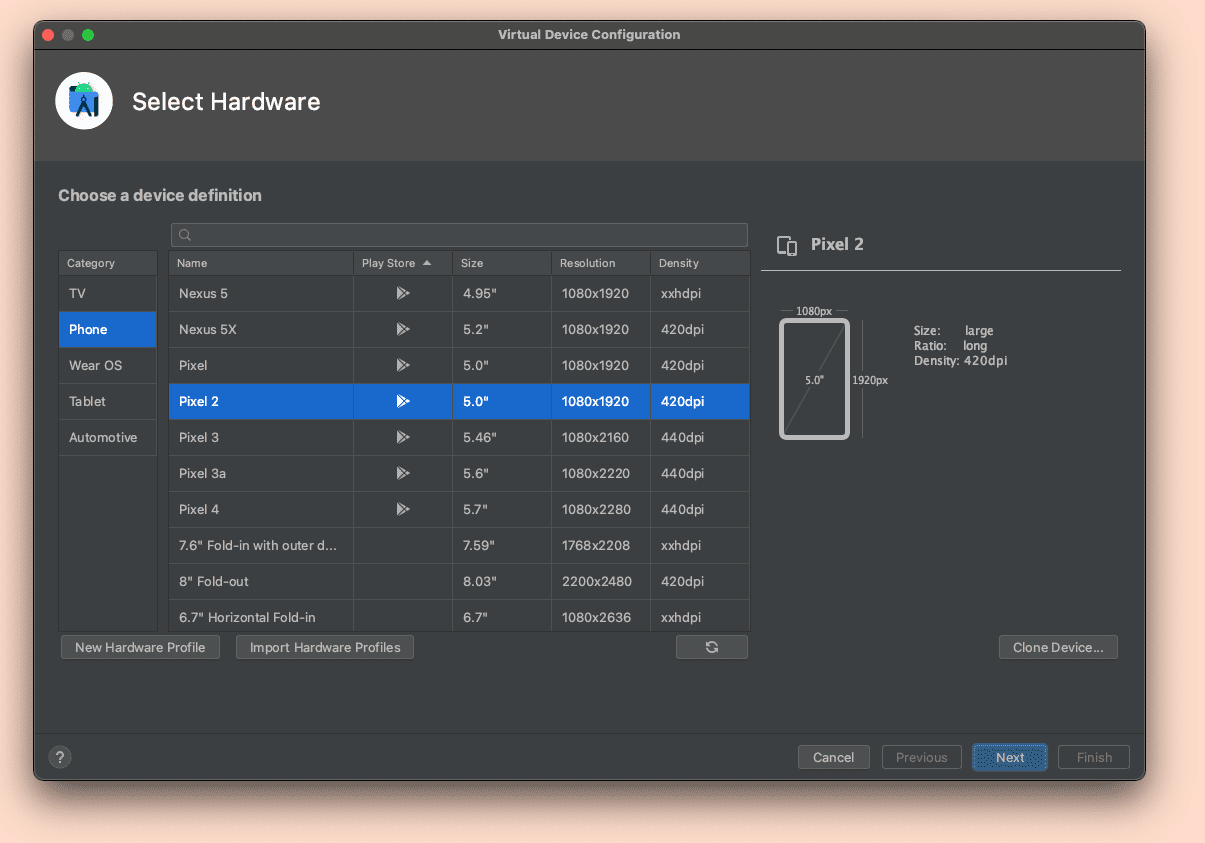The height and width of the screenshot is (843, 1205).
Task: Click the Android Studio logo icon
Action: click(84, 101)
